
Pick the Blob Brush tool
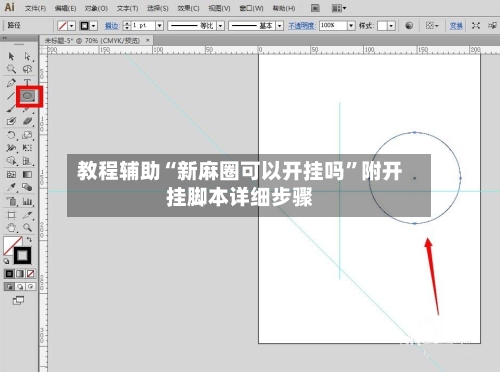coord(11,121)
